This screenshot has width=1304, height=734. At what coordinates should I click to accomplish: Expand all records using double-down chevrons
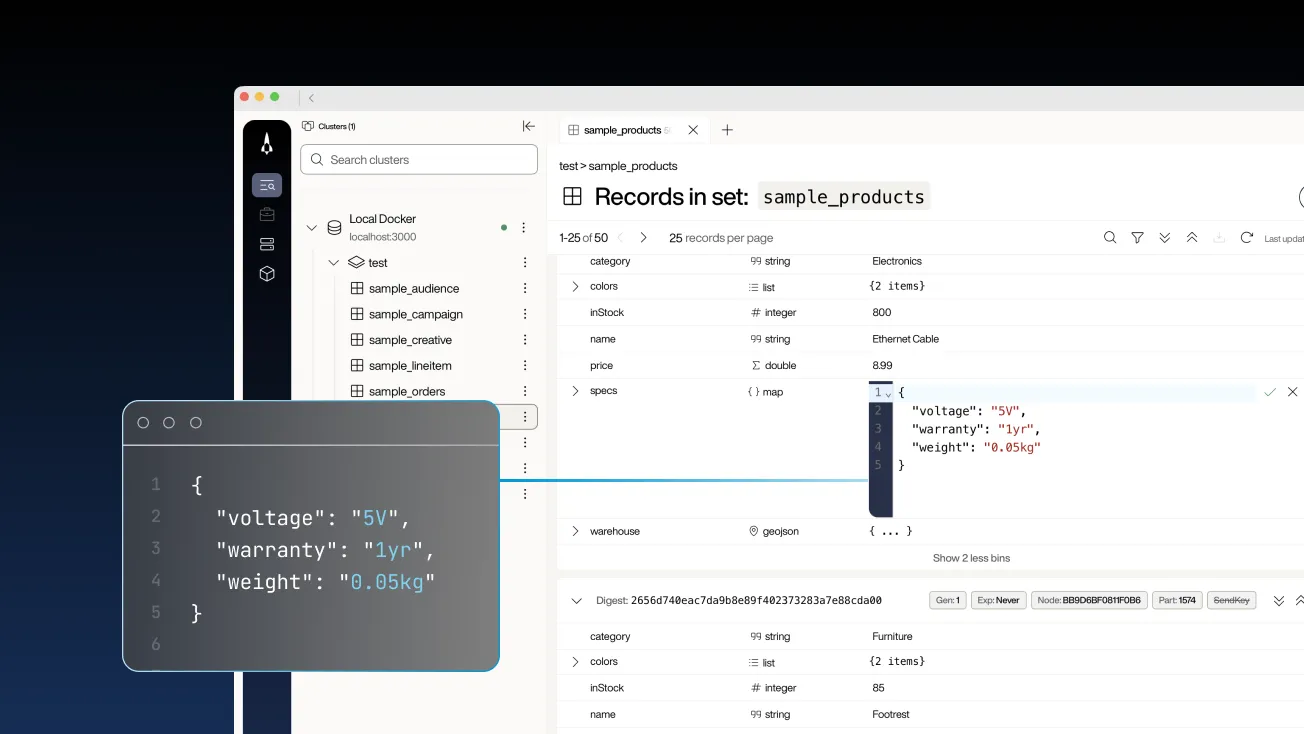click(1164, 237)
